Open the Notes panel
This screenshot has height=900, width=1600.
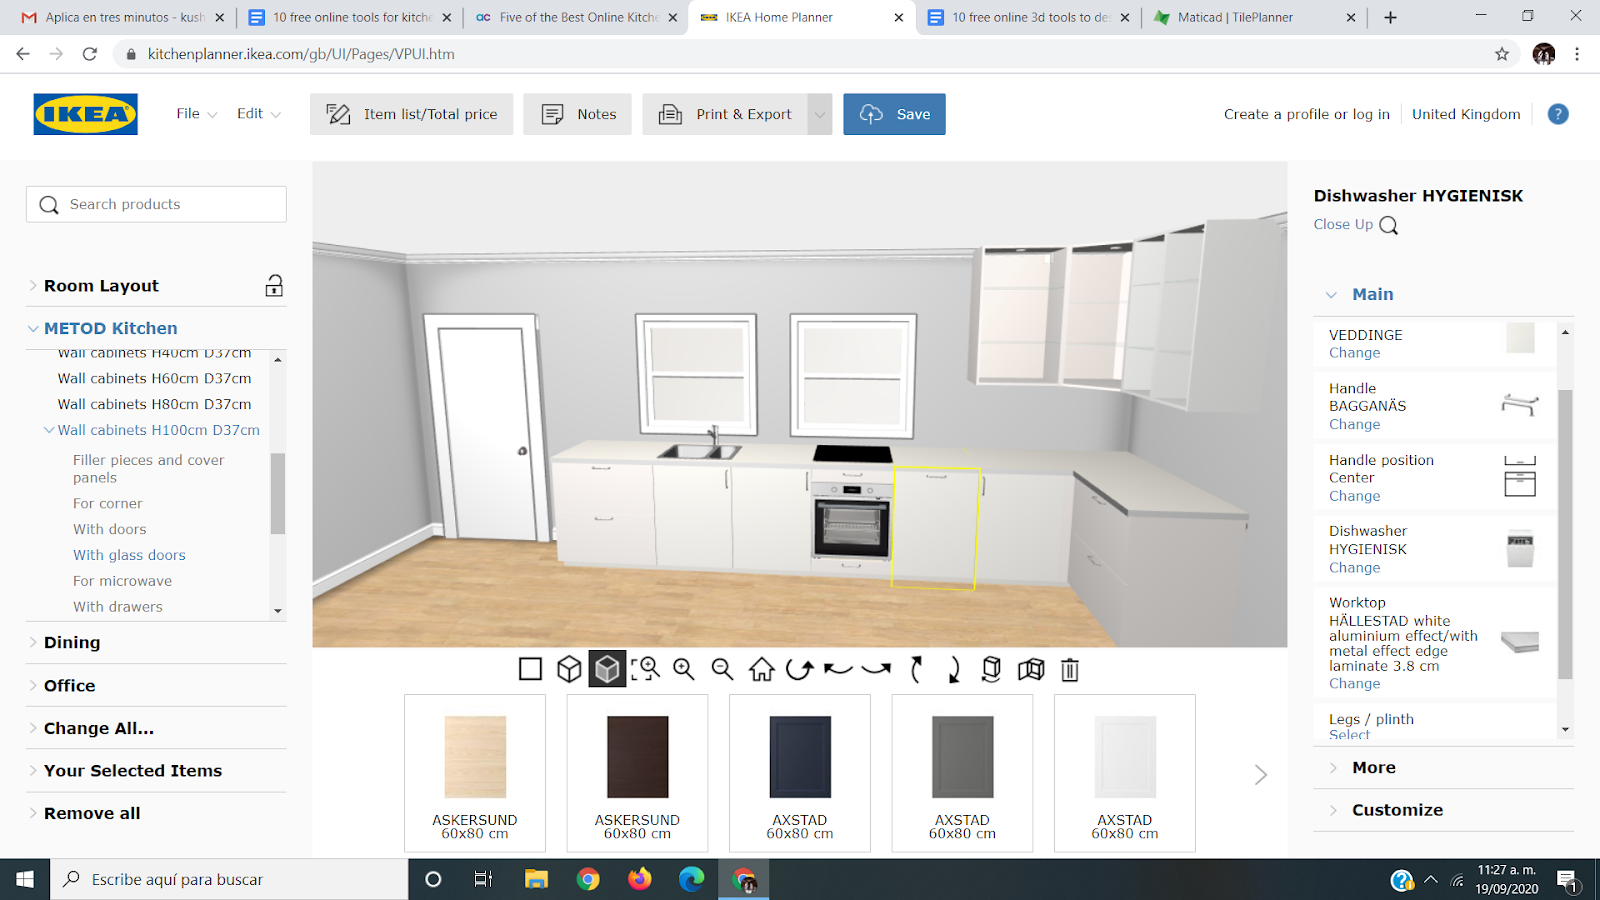[577, 114]
